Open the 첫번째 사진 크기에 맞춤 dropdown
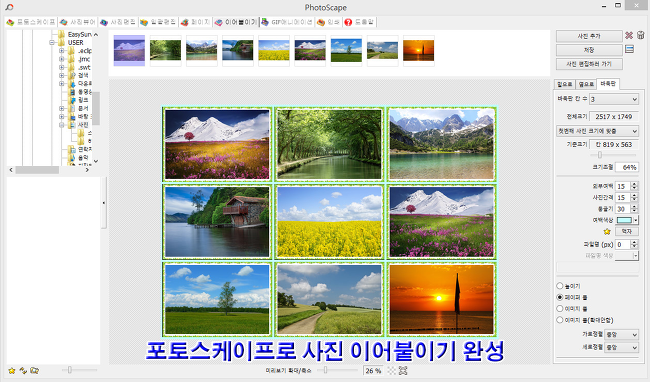The image size is (650, 382). (x=597, y=131)
